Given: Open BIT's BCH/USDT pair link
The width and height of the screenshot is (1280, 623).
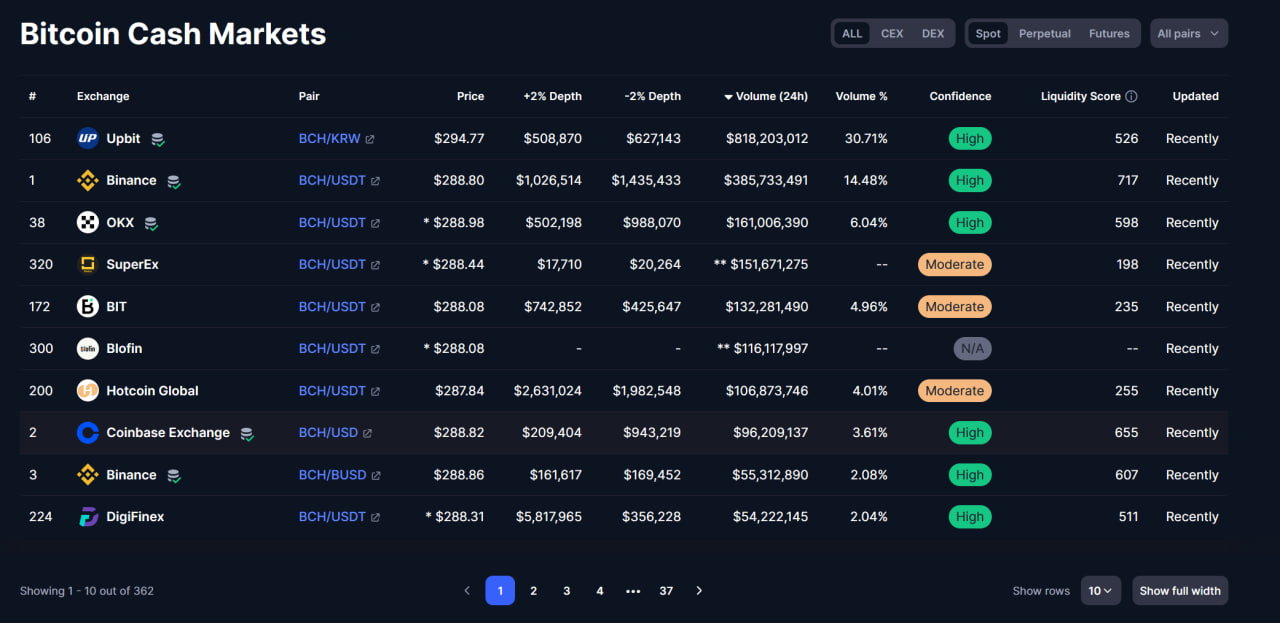Looking at the screenshot, I should (x=332, y=307).
